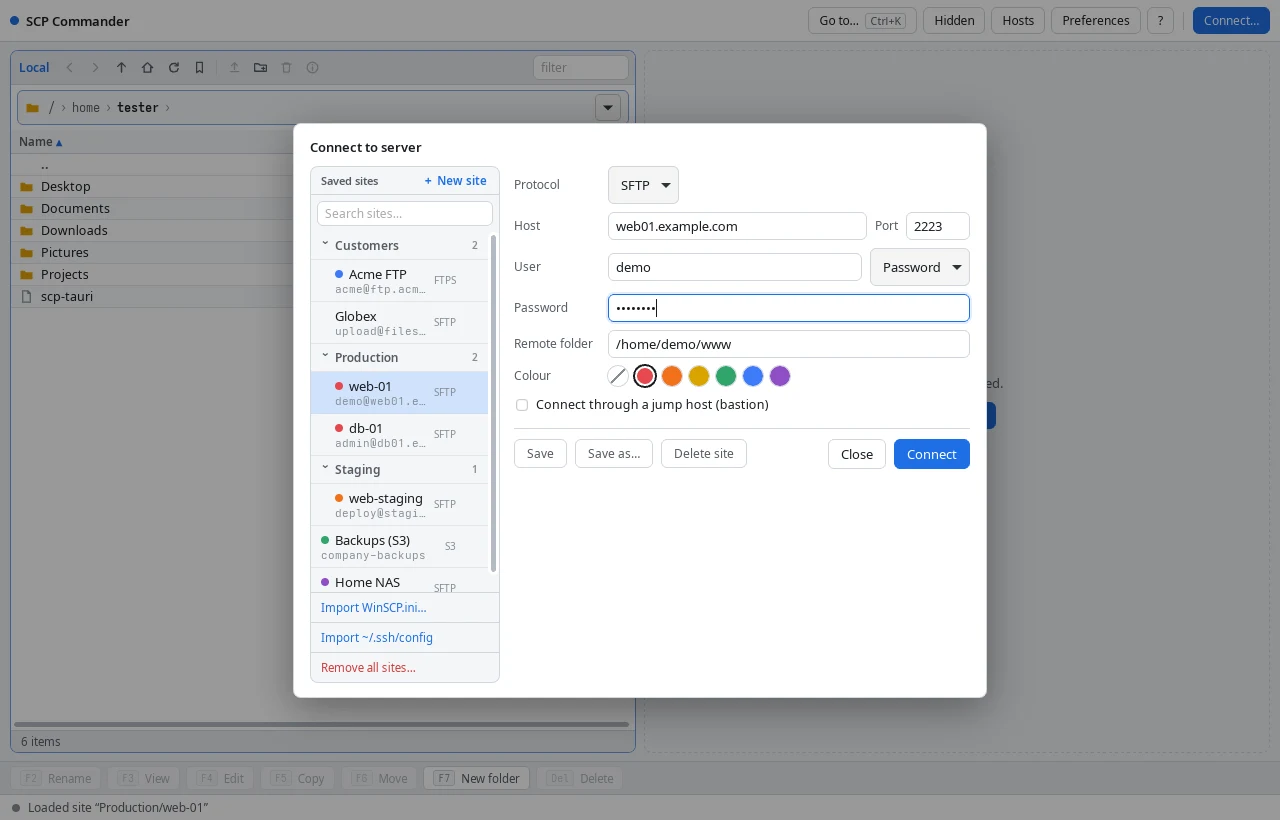Open the Password authentication type dropdown
The image size is (1280, 820).
(920, 267)
